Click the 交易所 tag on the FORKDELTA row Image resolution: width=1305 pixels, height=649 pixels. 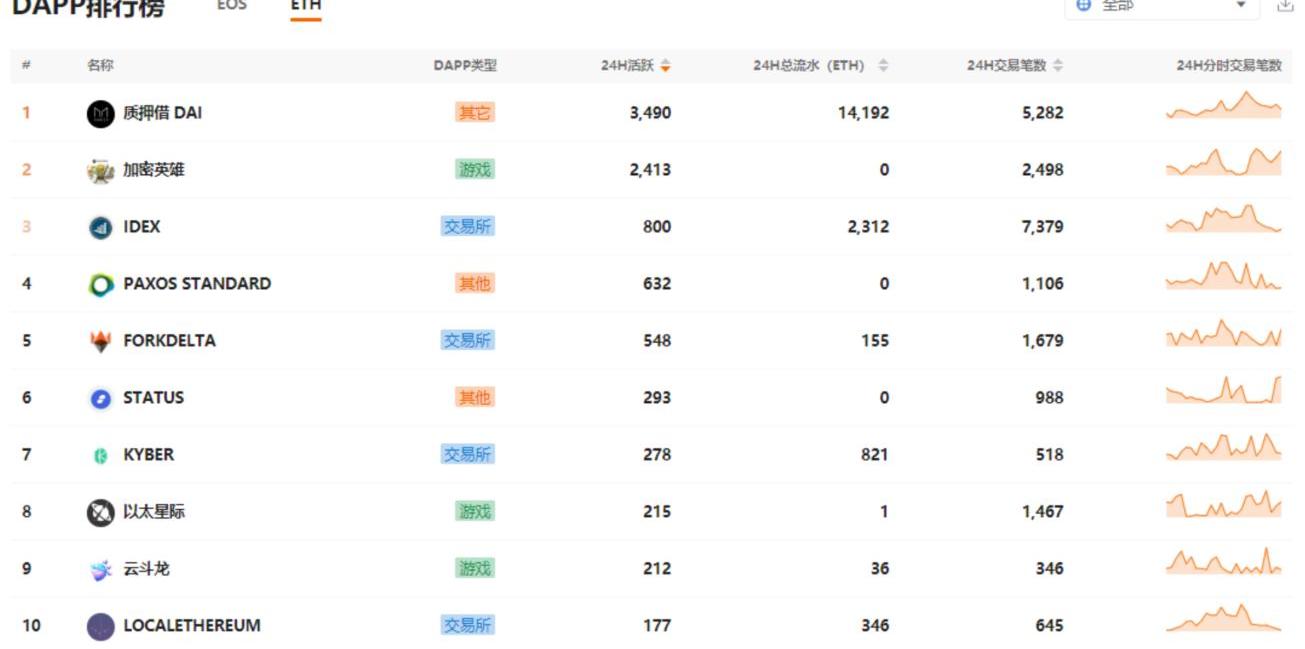(x=467, y=341)
